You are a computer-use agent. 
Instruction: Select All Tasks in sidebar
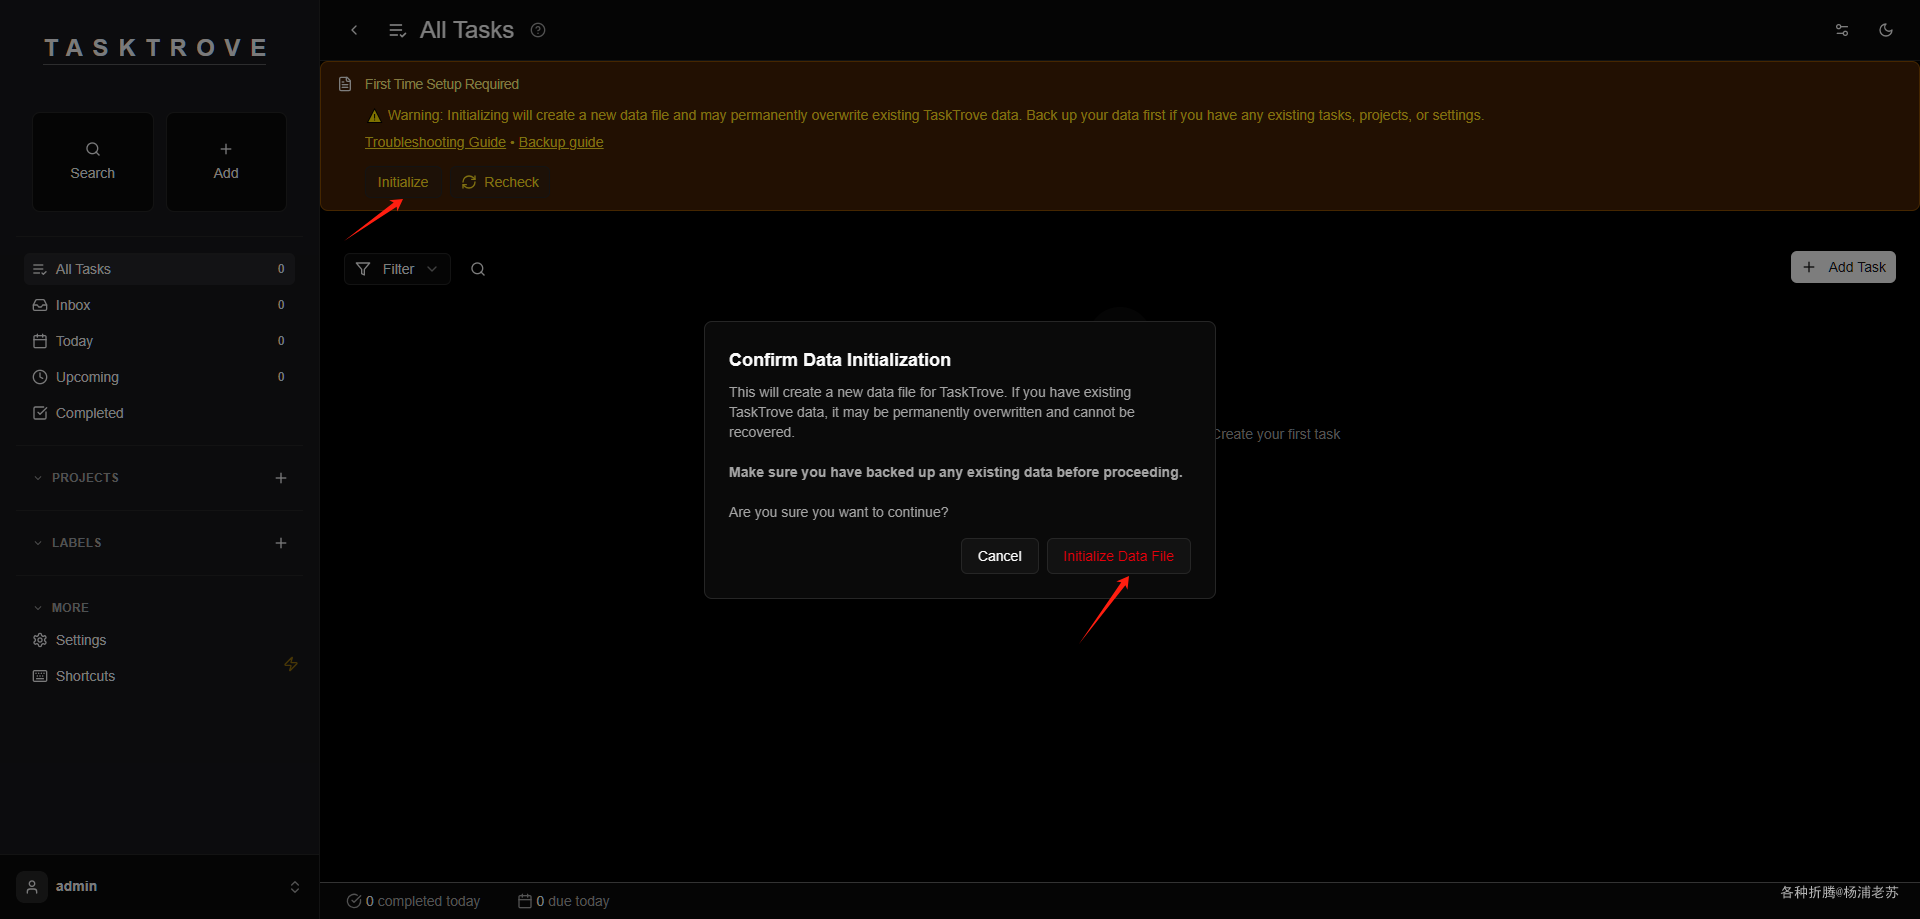pyautogui.click(x=159, y=269)
